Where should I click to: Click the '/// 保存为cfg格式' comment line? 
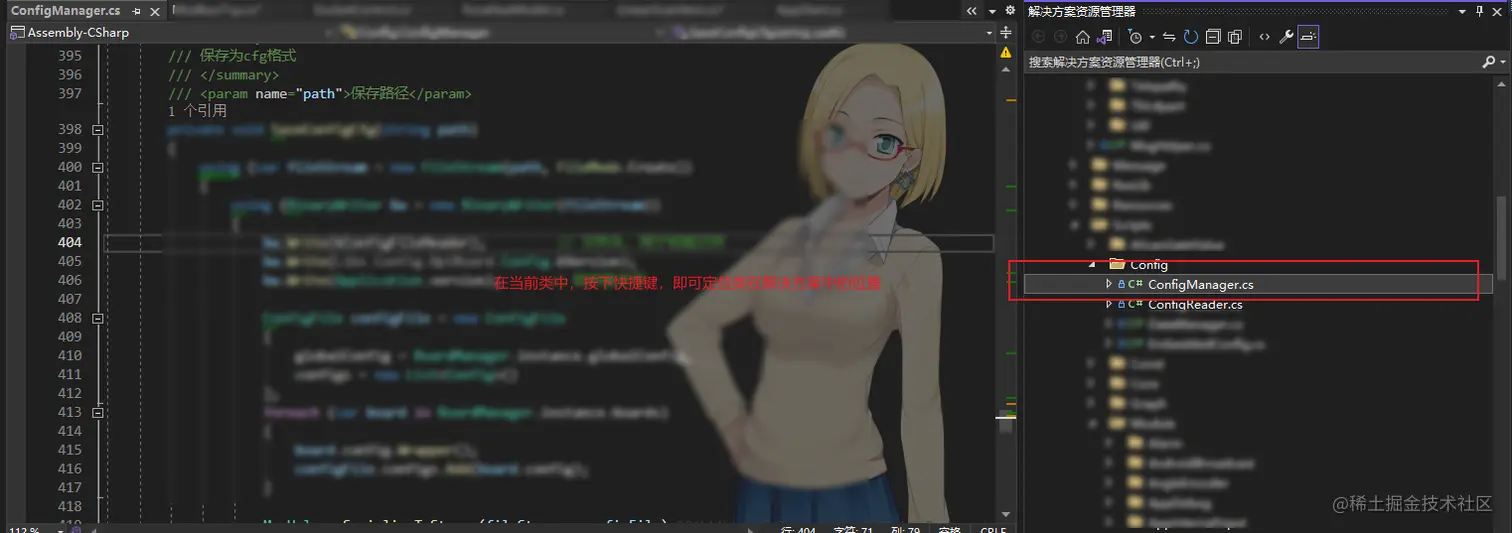click(x=232, y=55)
